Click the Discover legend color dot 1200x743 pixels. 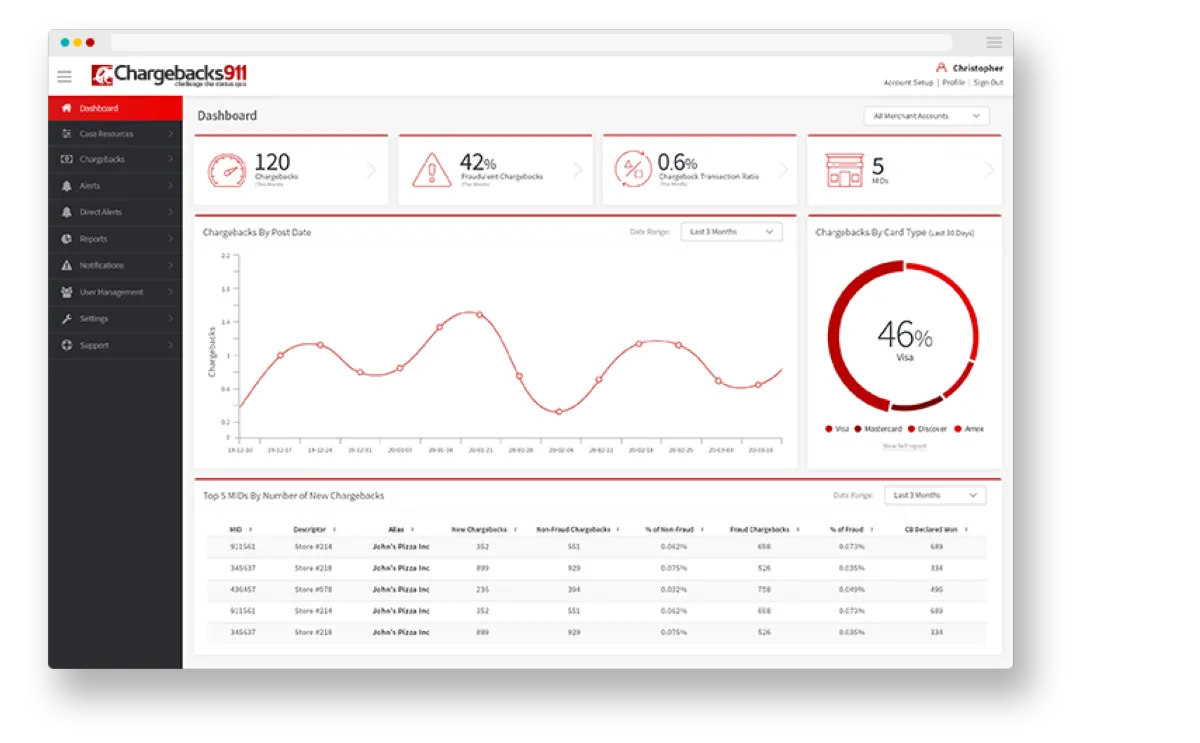coord(911,429)
